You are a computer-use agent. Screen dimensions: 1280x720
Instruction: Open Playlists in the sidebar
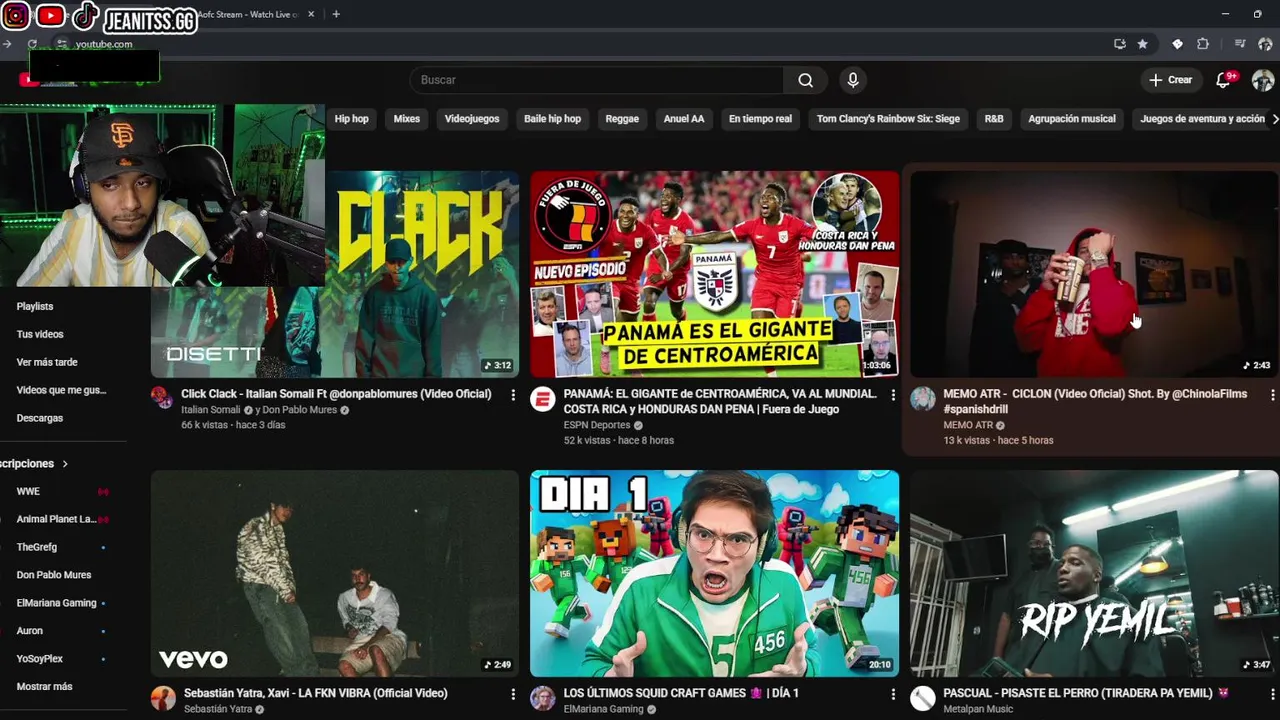[x=35, y=307]
